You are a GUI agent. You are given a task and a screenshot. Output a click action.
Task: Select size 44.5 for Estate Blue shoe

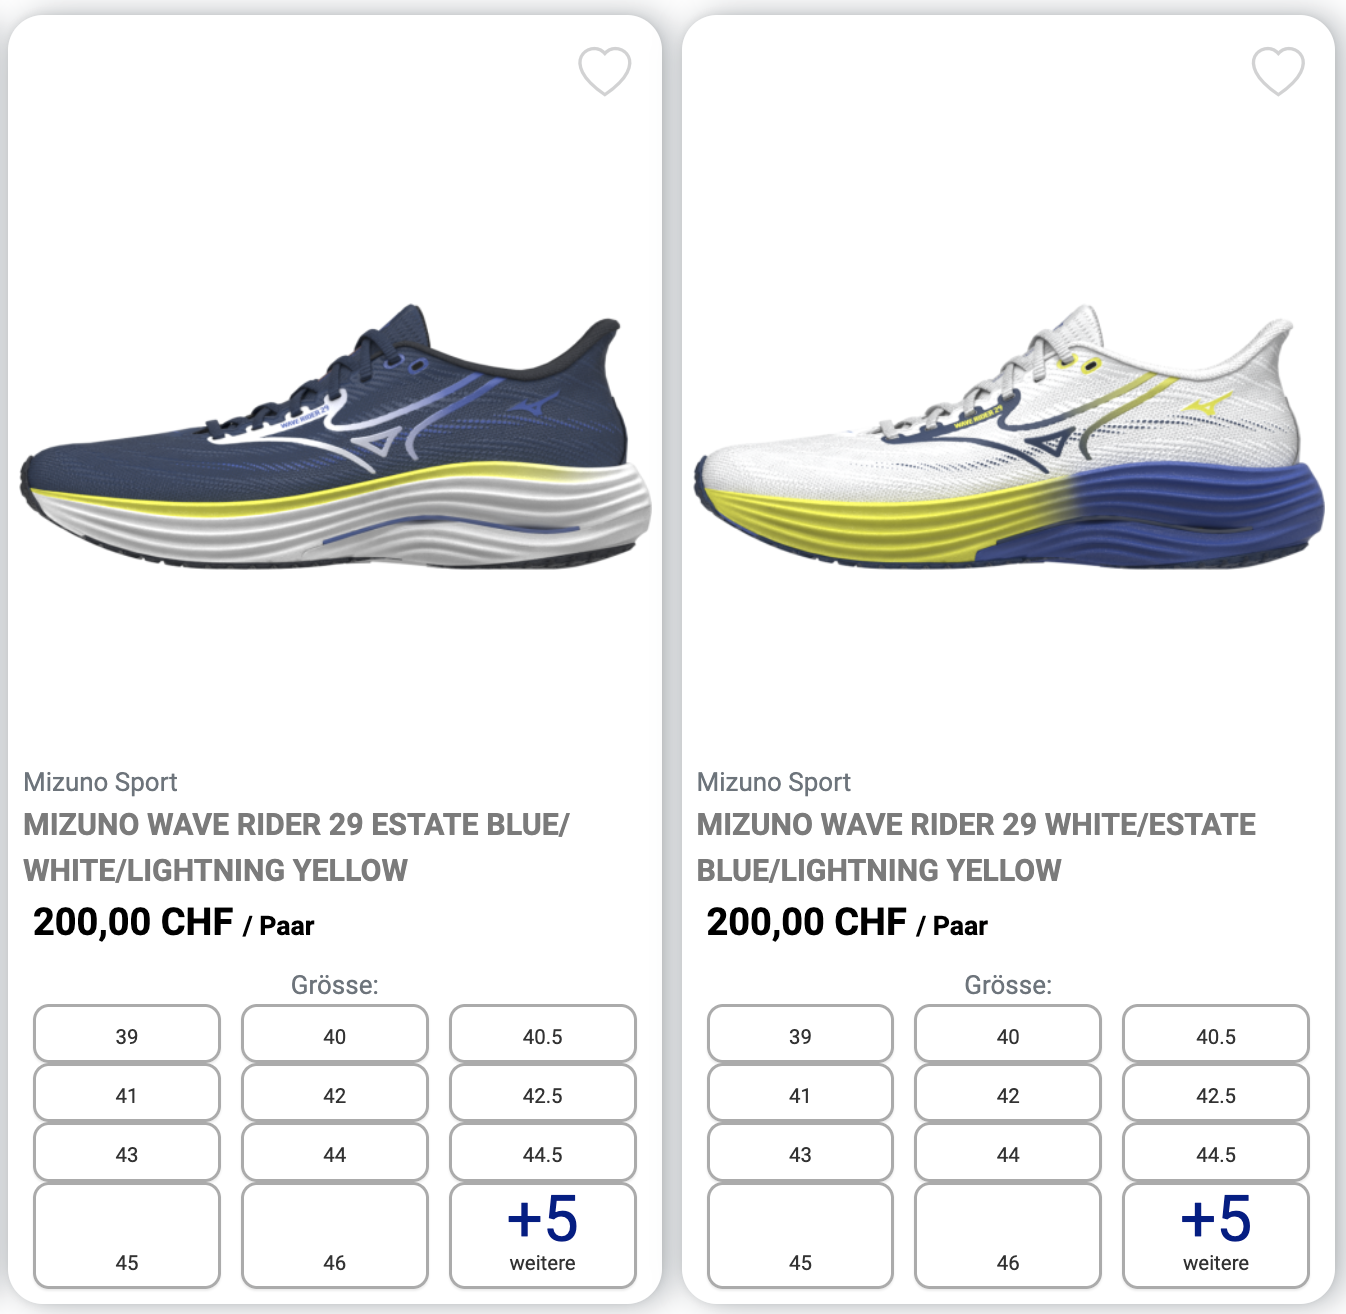pos(543,1152)
